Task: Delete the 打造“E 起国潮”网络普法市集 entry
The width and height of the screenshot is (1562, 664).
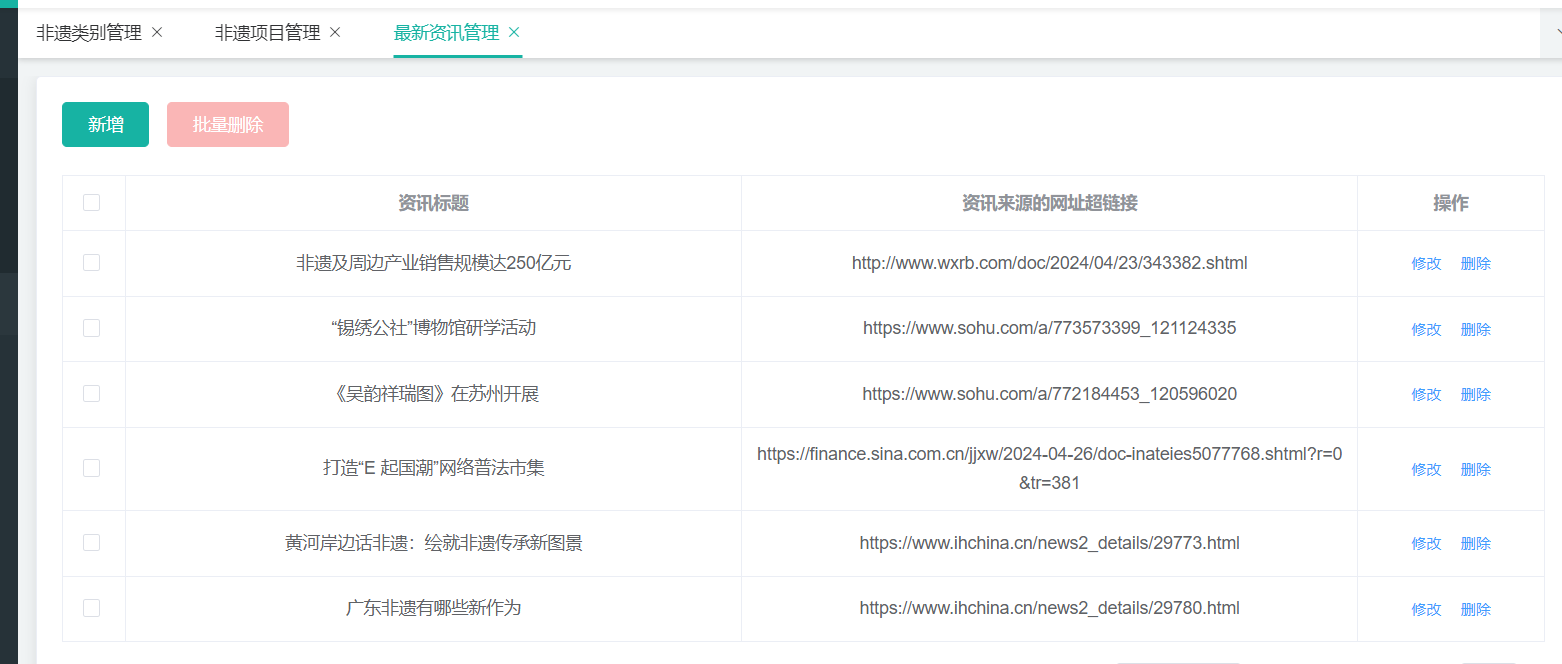Action: pyautogui.click(x=1475, y=469)
